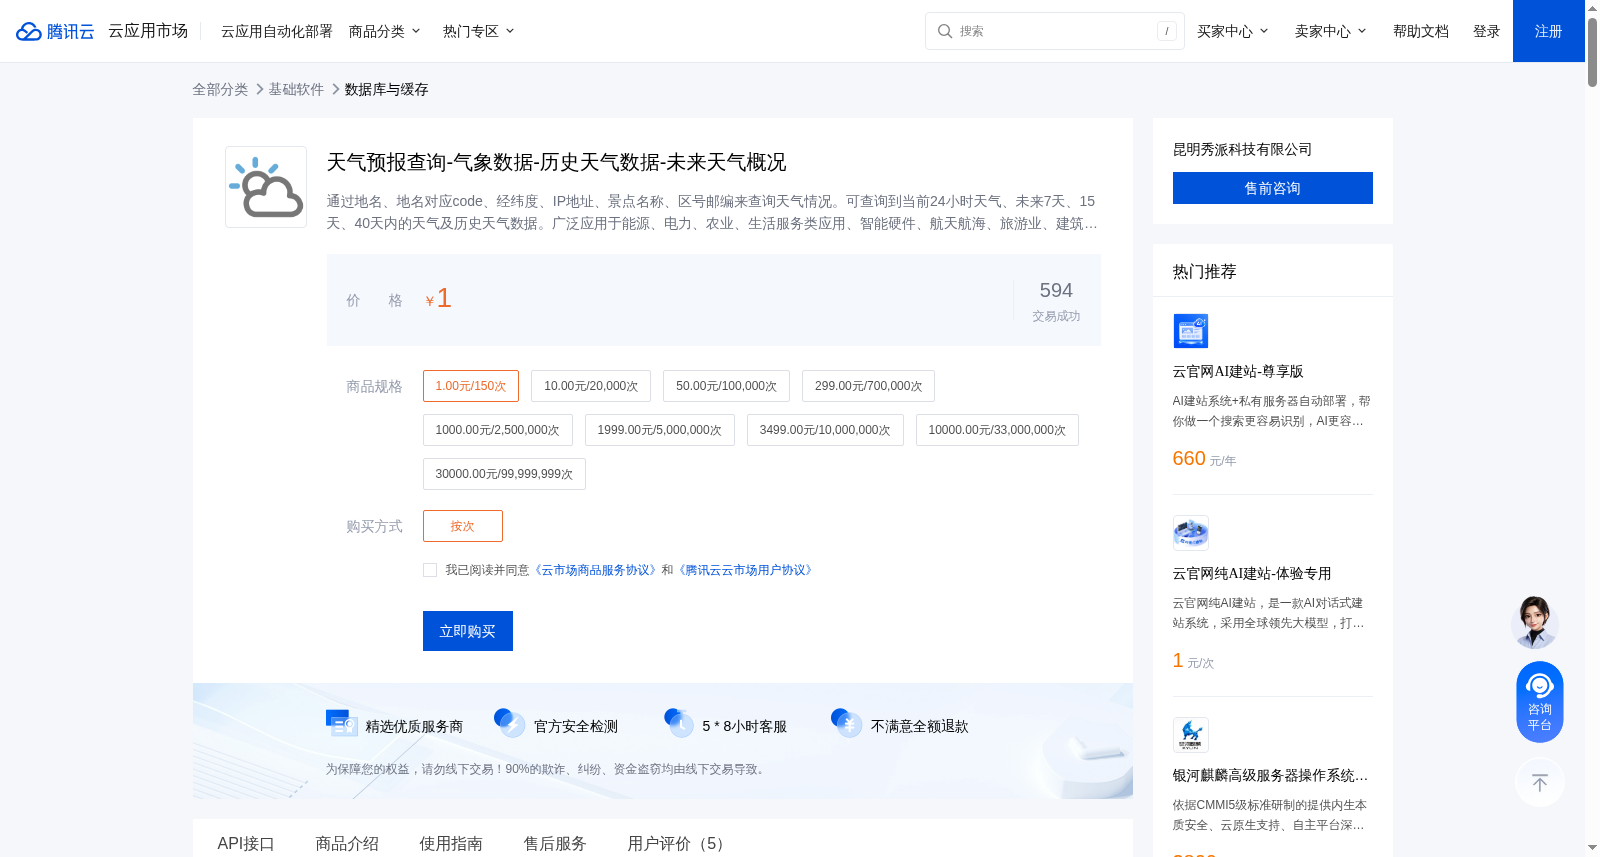Click 云应用市场 header title
The image size is (1600, 857).
pyautogui.click(x=148, y=31)
